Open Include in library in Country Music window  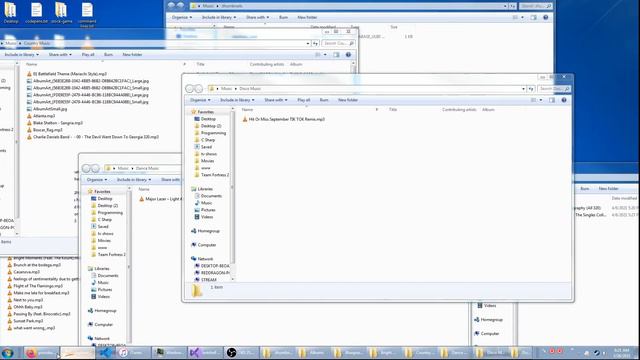tap(22, 55)
